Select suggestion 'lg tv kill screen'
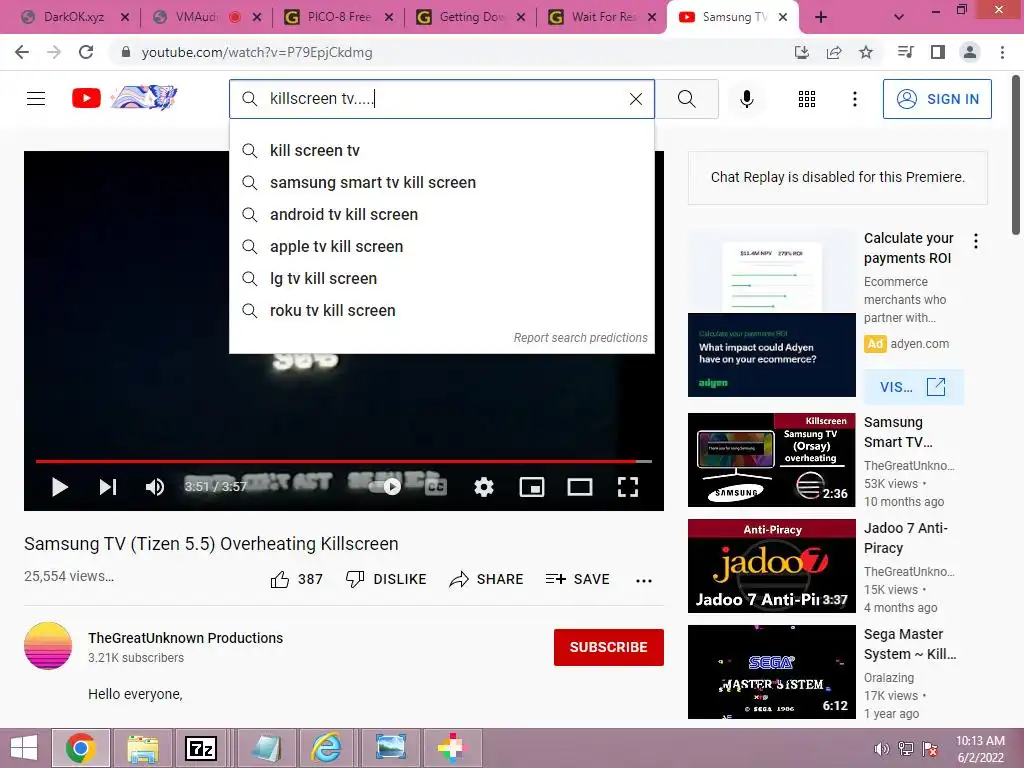 click(x=441, y=278)
